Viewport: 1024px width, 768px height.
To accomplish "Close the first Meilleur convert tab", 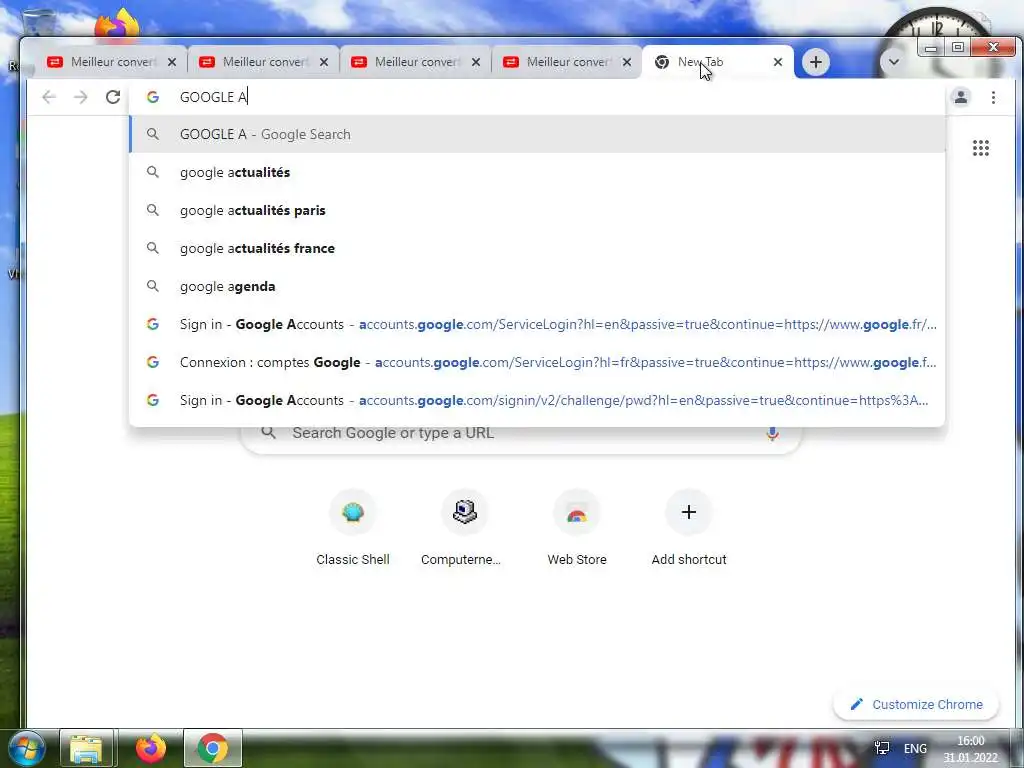I will click(172, 62).
